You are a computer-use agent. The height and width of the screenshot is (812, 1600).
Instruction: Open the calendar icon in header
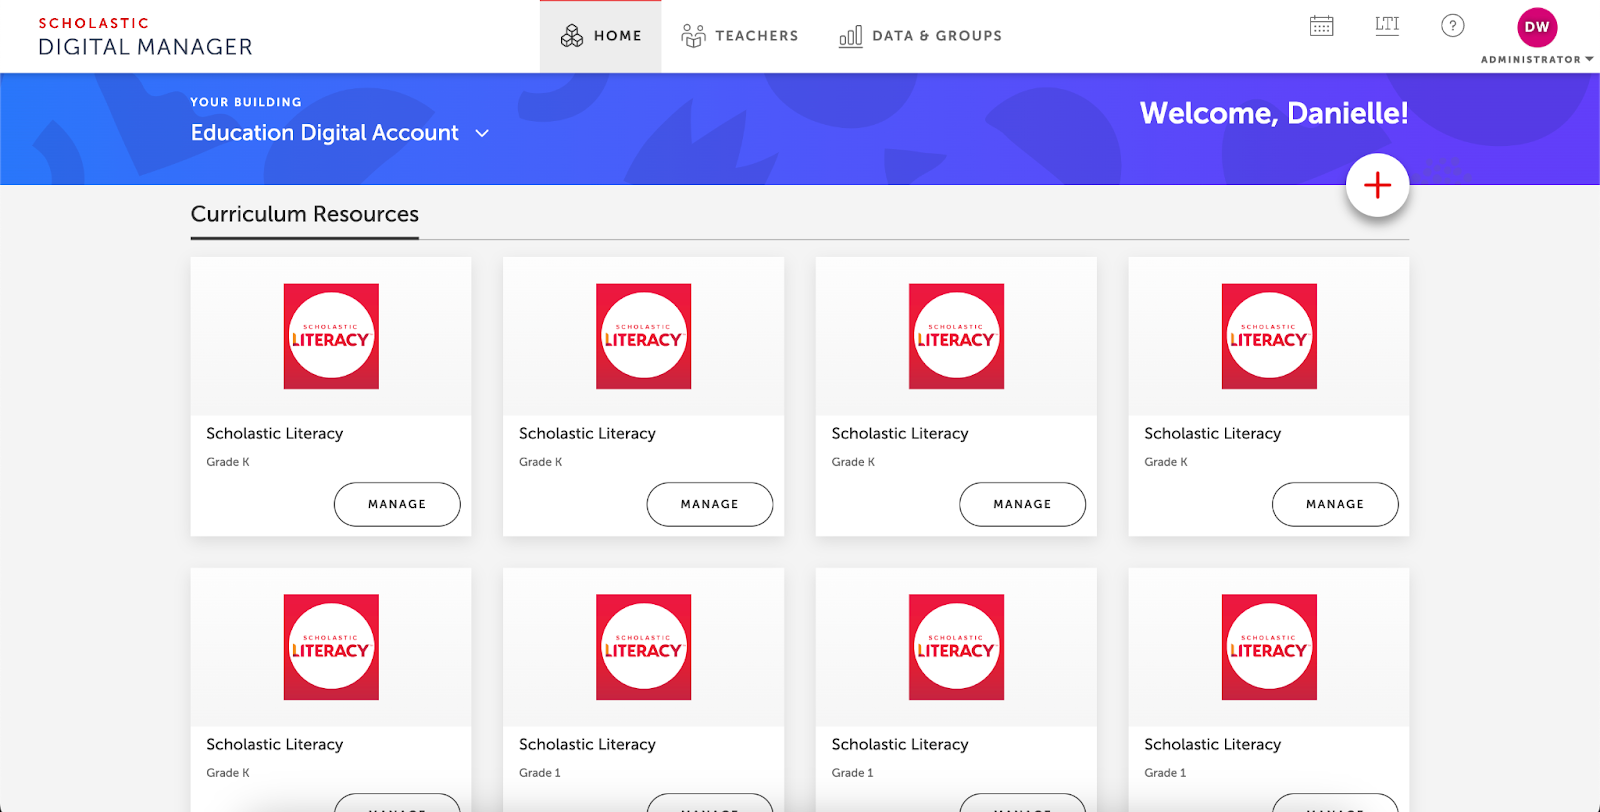1322,25
